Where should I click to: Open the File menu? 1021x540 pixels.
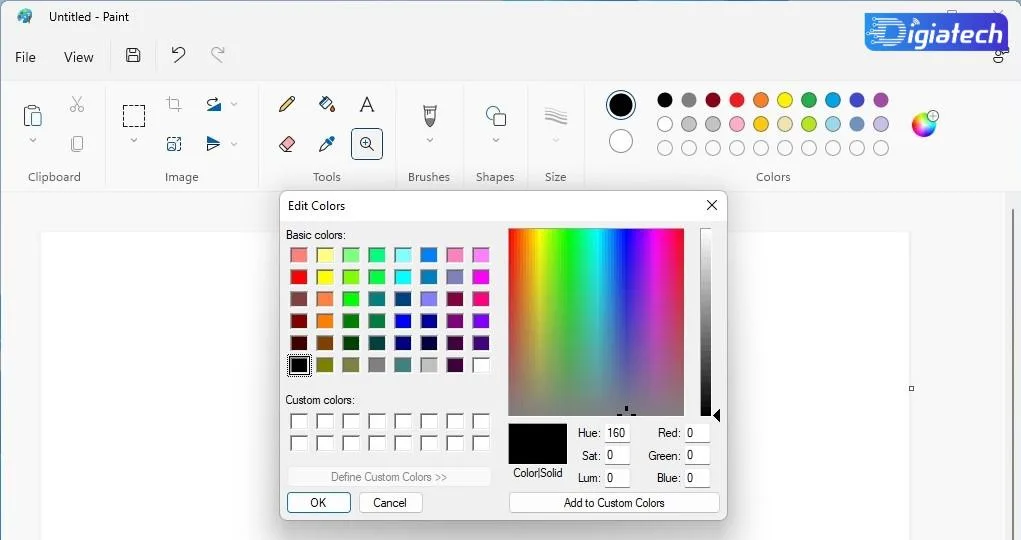pos(25,57)
